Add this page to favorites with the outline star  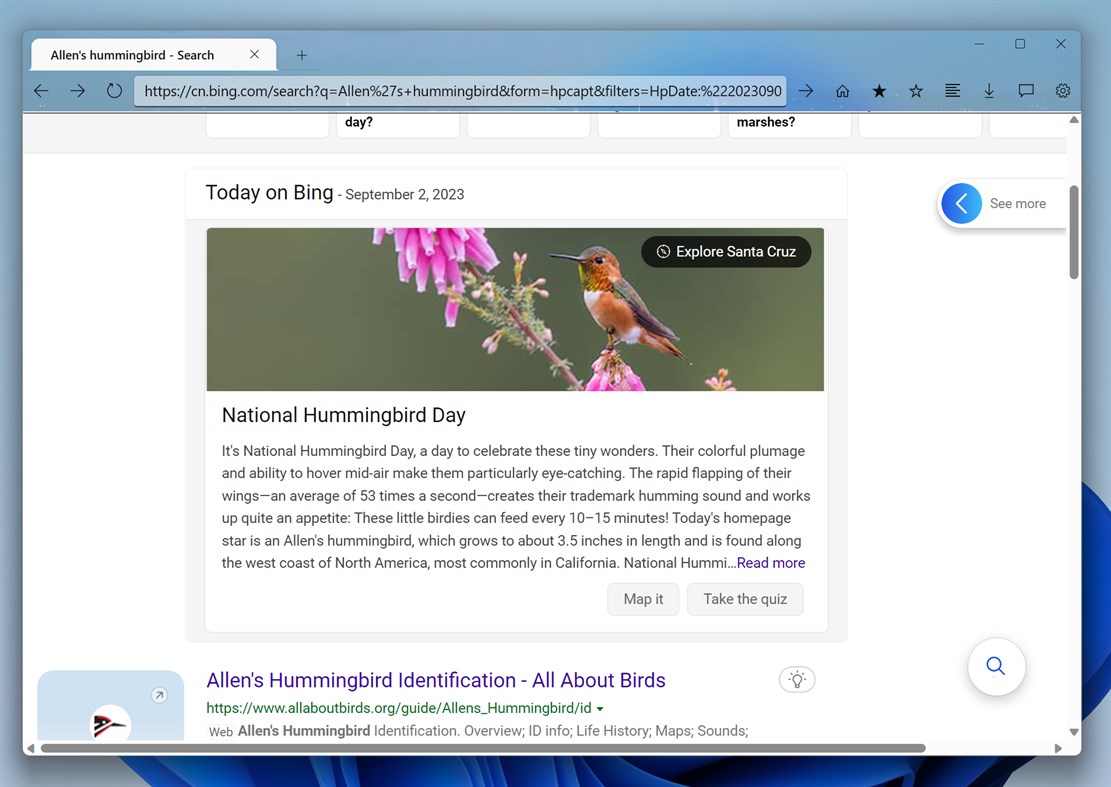[916, 90]
